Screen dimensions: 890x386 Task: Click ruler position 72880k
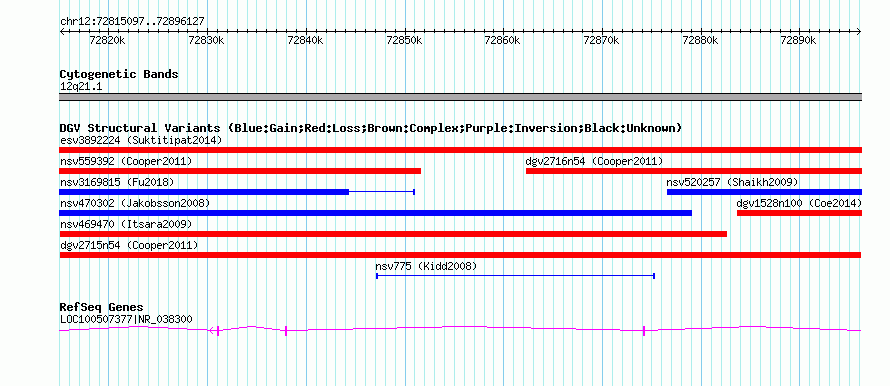[700, 40]
